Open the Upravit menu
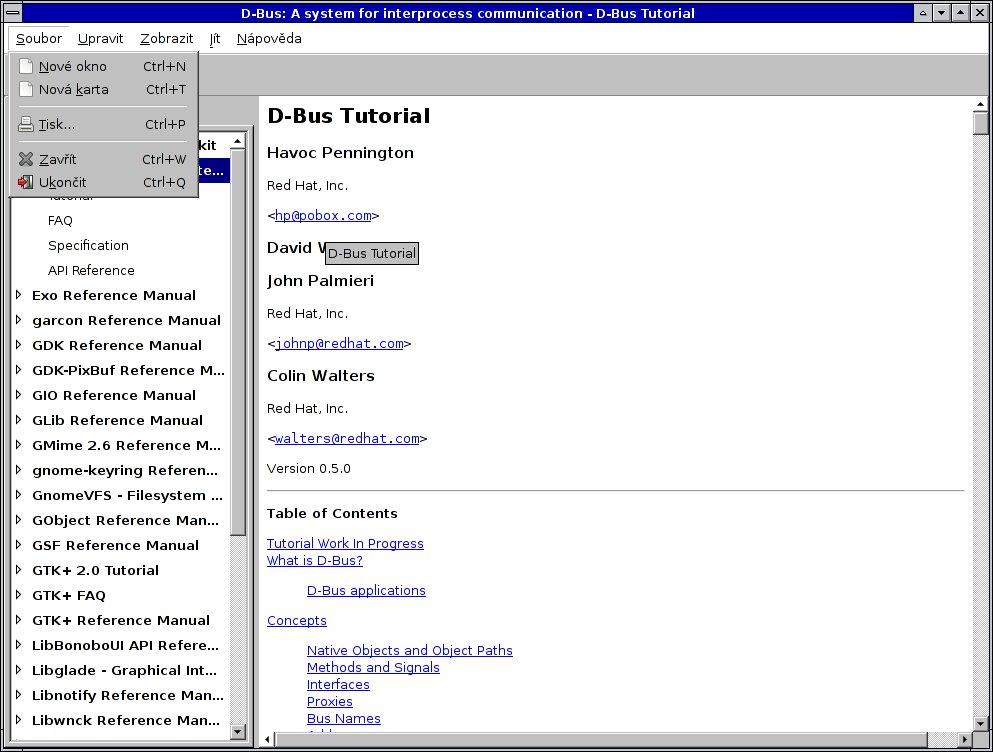The width and height of the screenshot is (993, 752). 100,39
